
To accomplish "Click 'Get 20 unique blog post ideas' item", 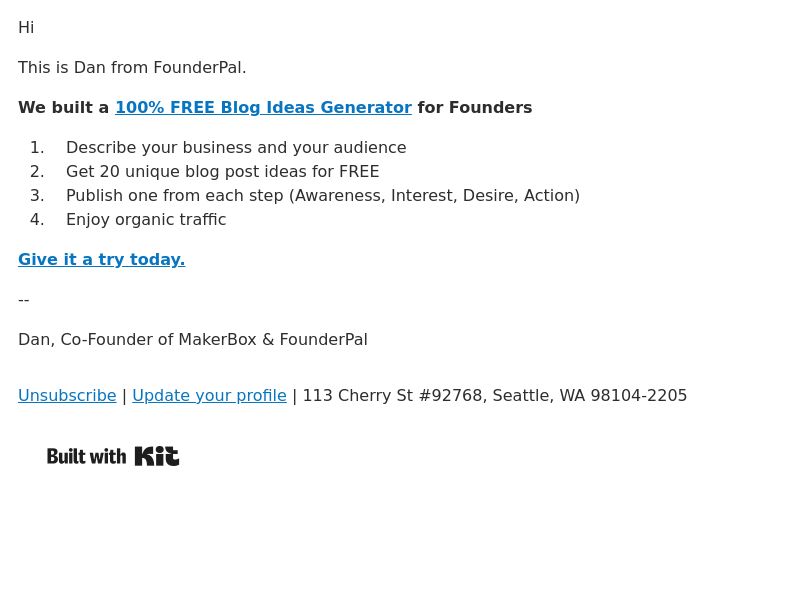I will click(223, 171).
